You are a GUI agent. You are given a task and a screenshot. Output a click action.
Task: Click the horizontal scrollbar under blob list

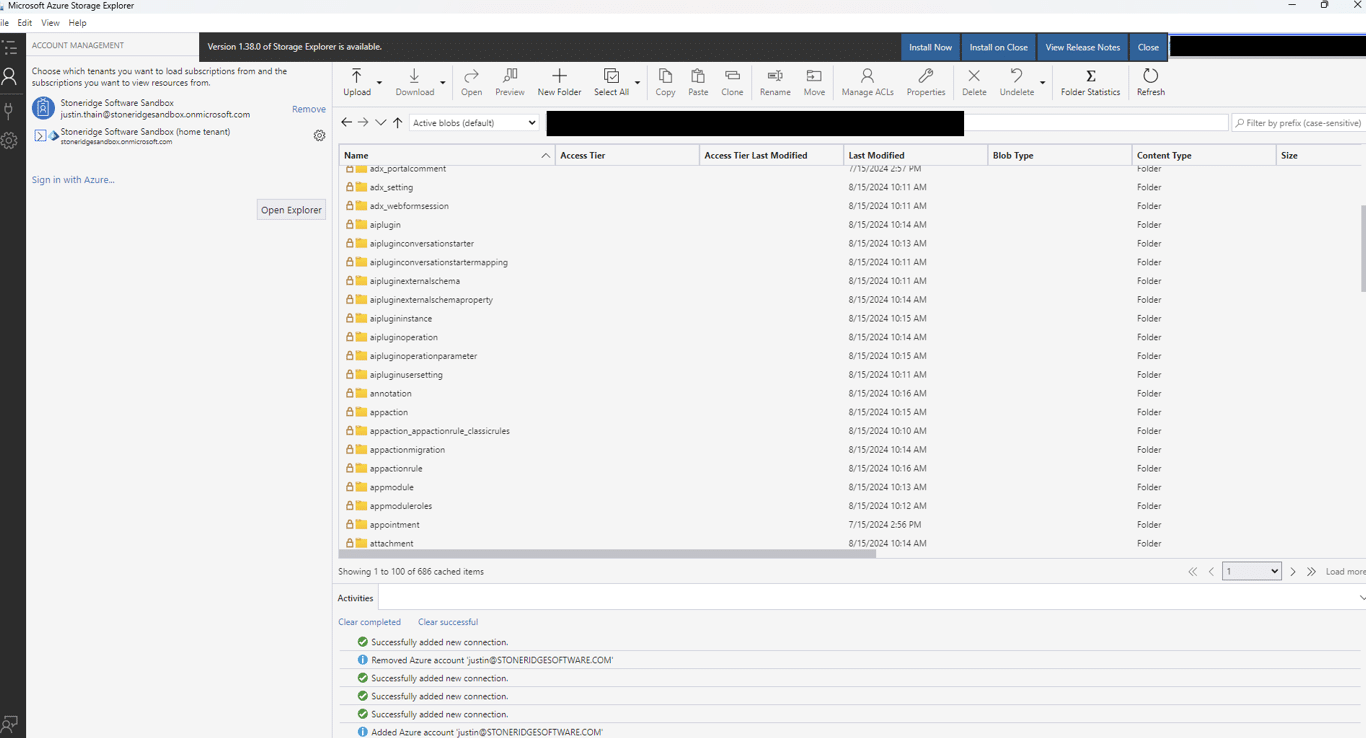[x=607, y=553]
